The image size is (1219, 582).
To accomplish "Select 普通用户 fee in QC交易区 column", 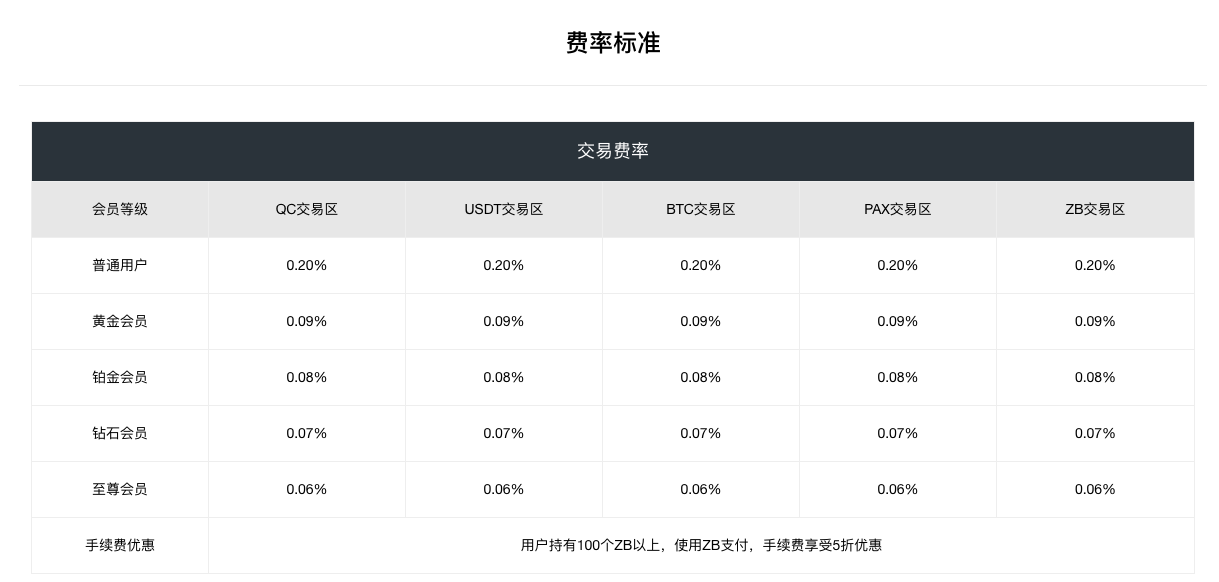I will 307,265.
